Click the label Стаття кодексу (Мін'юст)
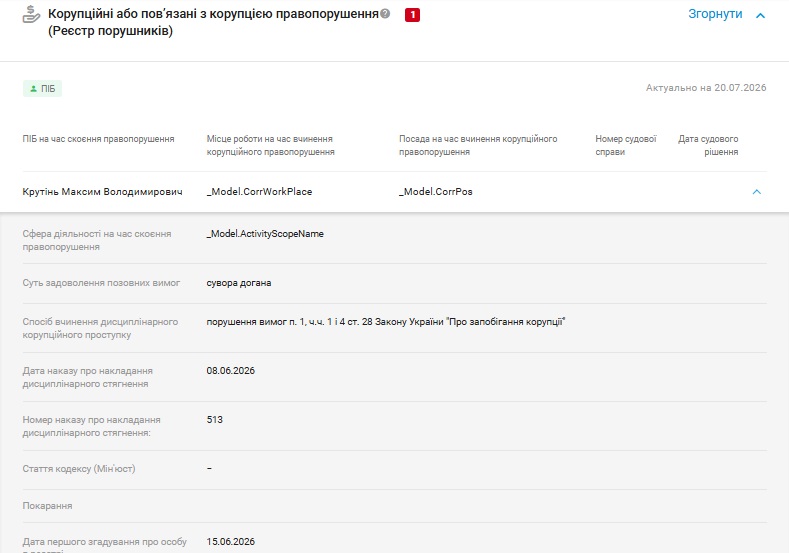The width and height of the screenshot is (789, 553). point(79,469)
